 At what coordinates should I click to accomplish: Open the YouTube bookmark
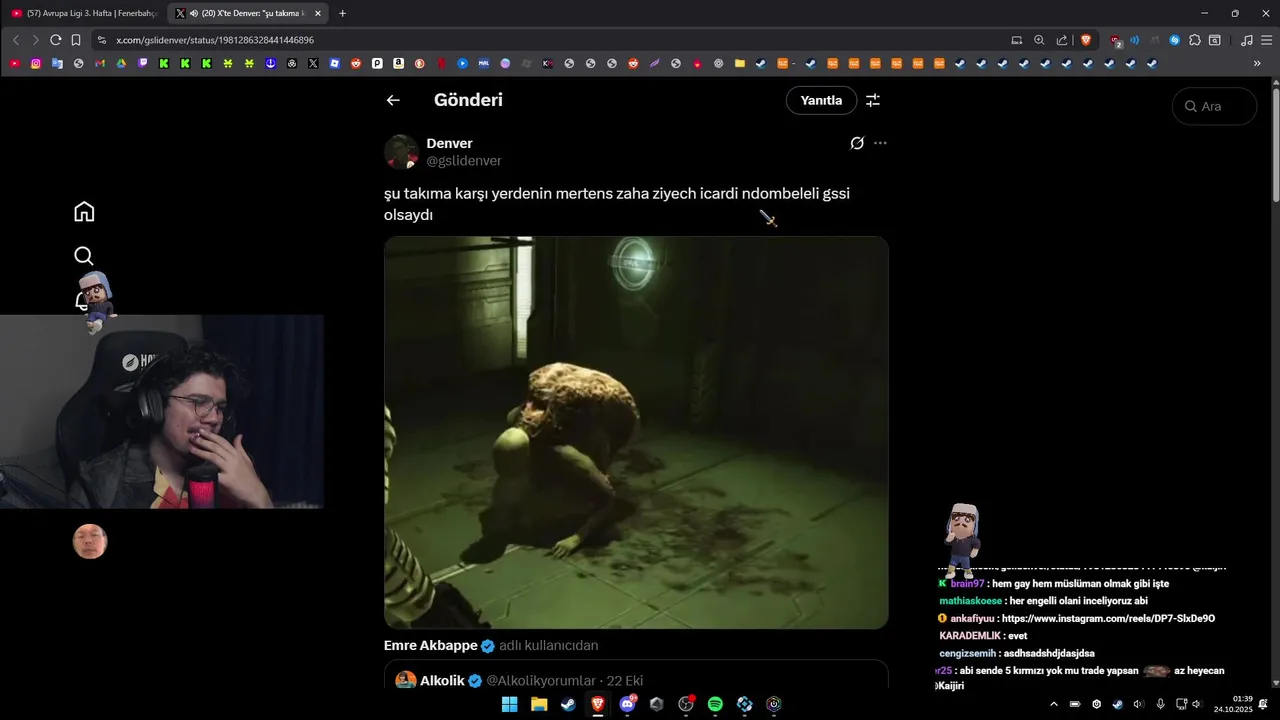click(15, 63)
